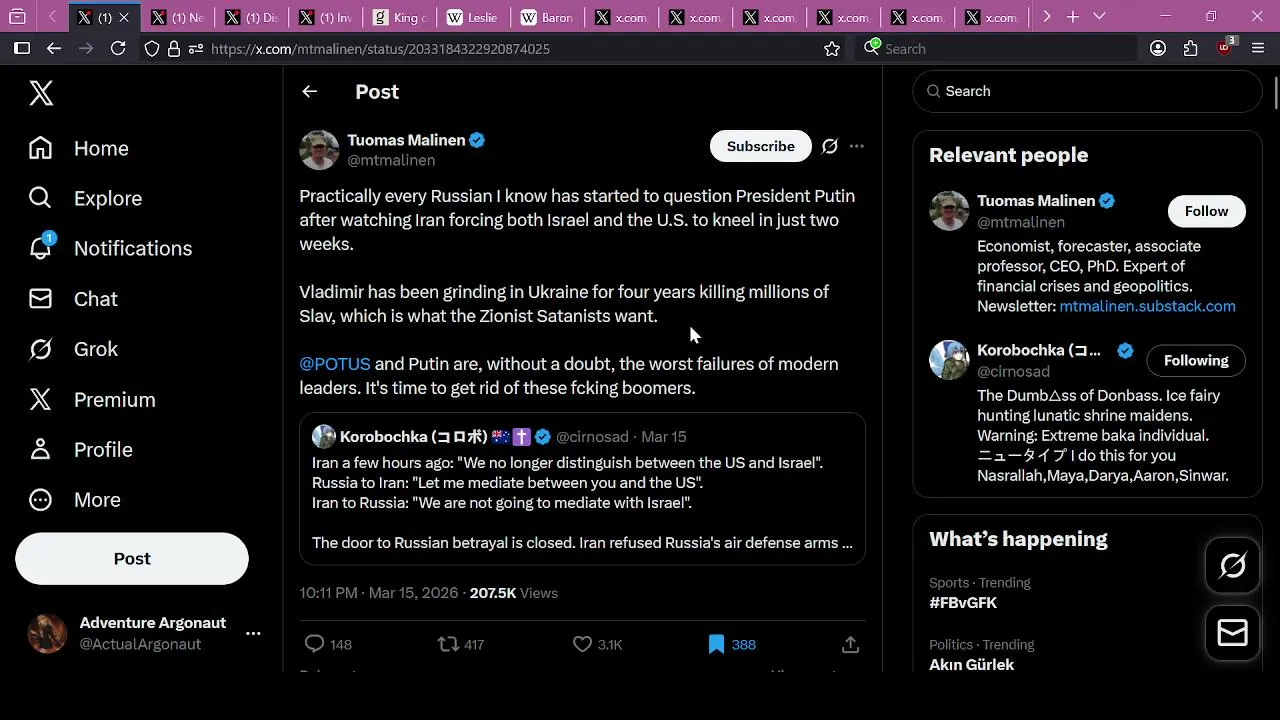Click Tuomas Malinen's post avatar
This screenshot has height=720, width=1280.
coord(319,150)
